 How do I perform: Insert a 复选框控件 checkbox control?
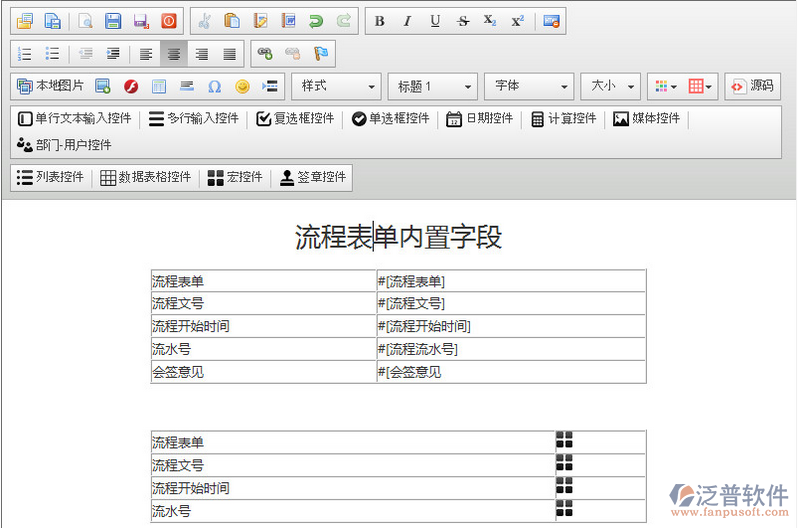click(x=295, y=119)
